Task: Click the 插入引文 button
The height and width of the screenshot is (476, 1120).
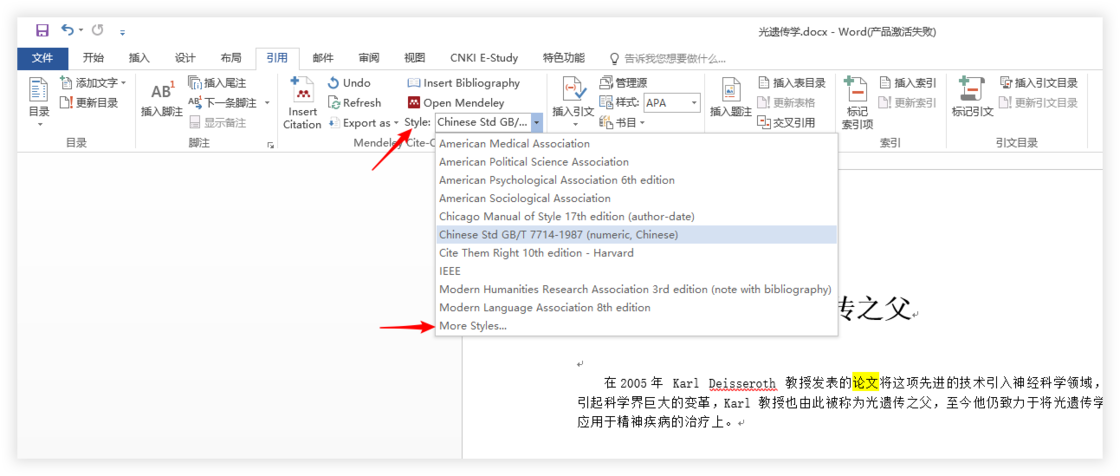Action: click(x=573, y=101)
